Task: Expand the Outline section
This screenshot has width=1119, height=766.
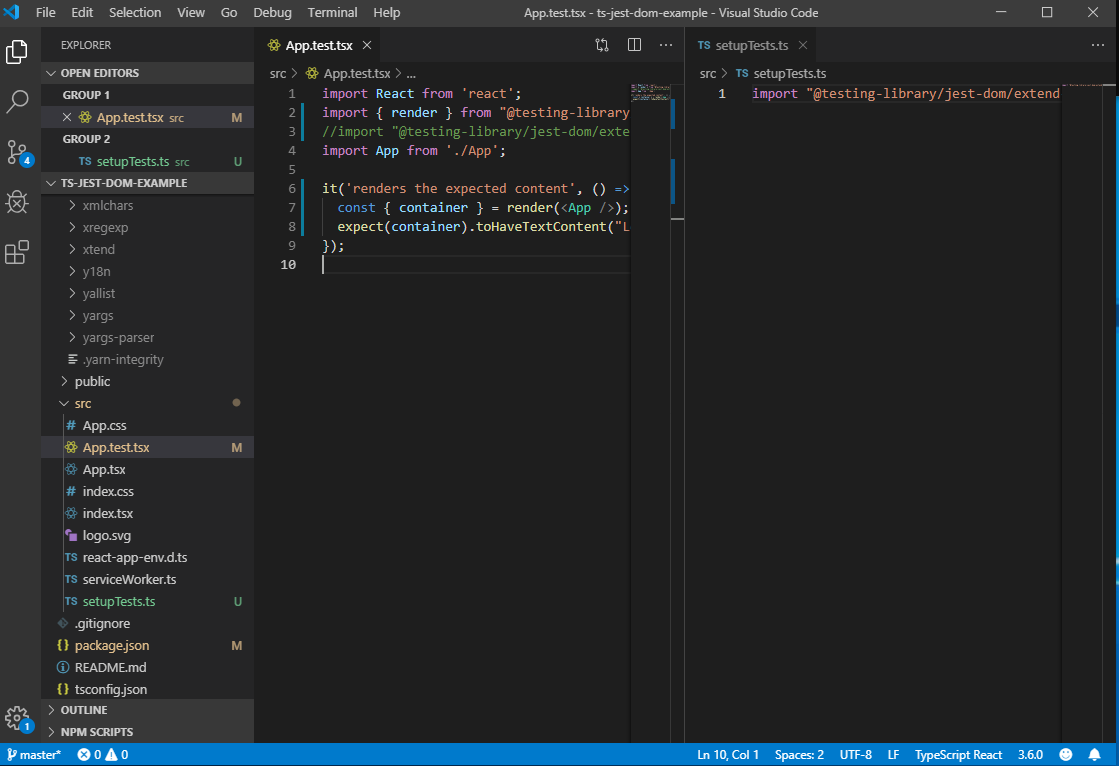Action: (148, 710)
